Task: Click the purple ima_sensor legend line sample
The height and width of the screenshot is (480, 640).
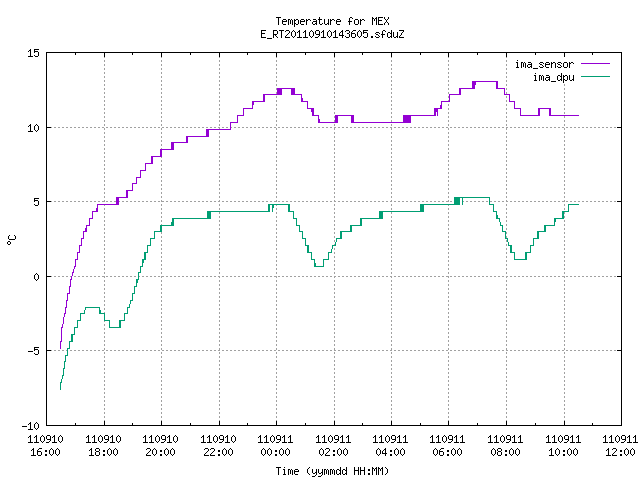Action: (x=595, y=64)
